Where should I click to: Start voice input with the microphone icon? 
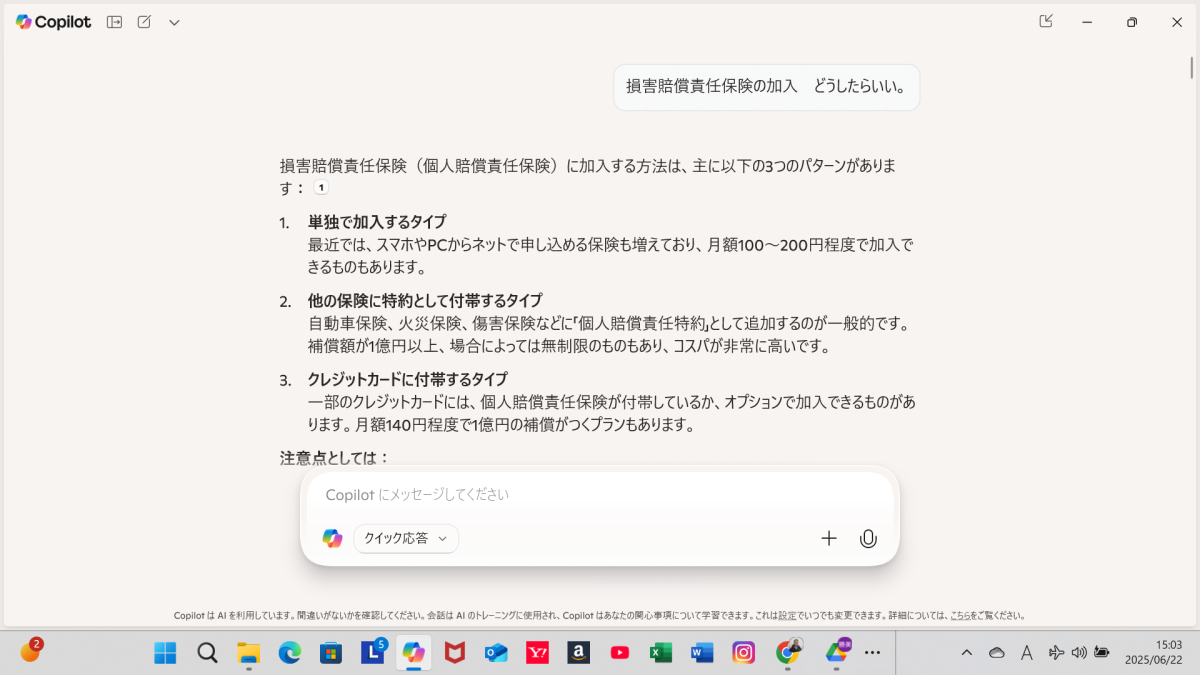click(868, 539)
